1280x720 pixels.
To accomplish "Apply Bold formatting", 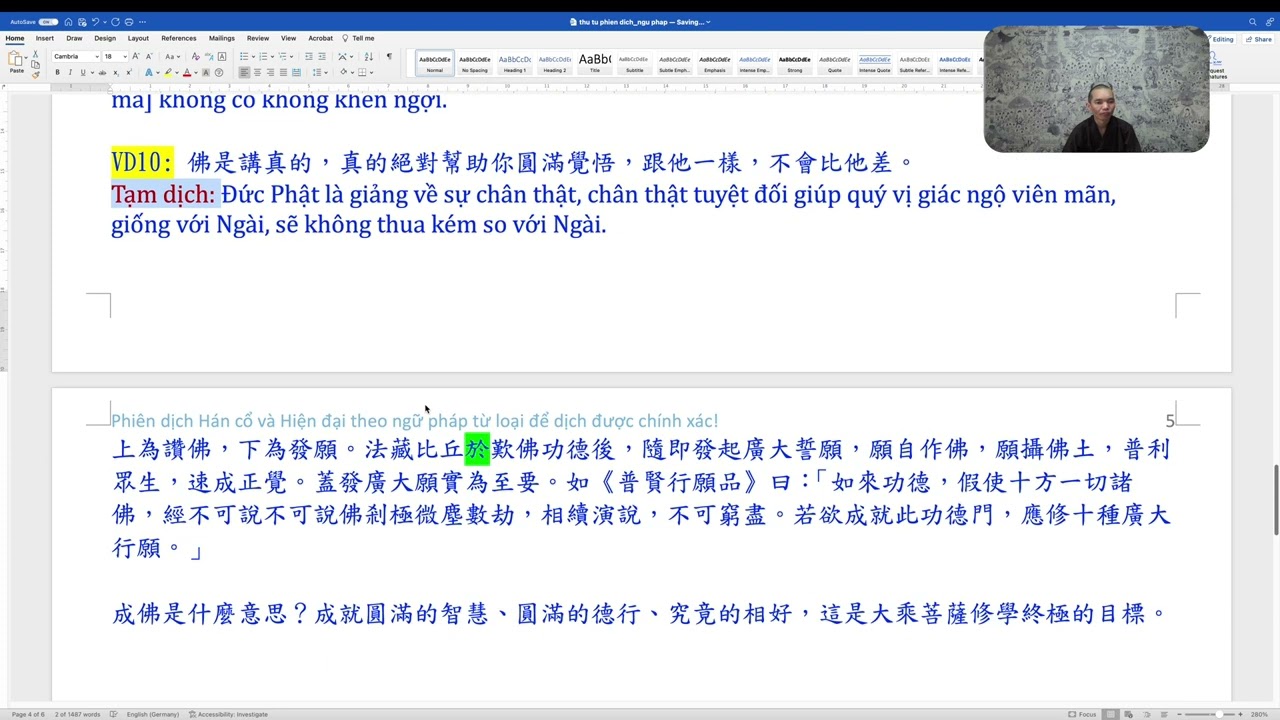I will (x=57, y=72).
